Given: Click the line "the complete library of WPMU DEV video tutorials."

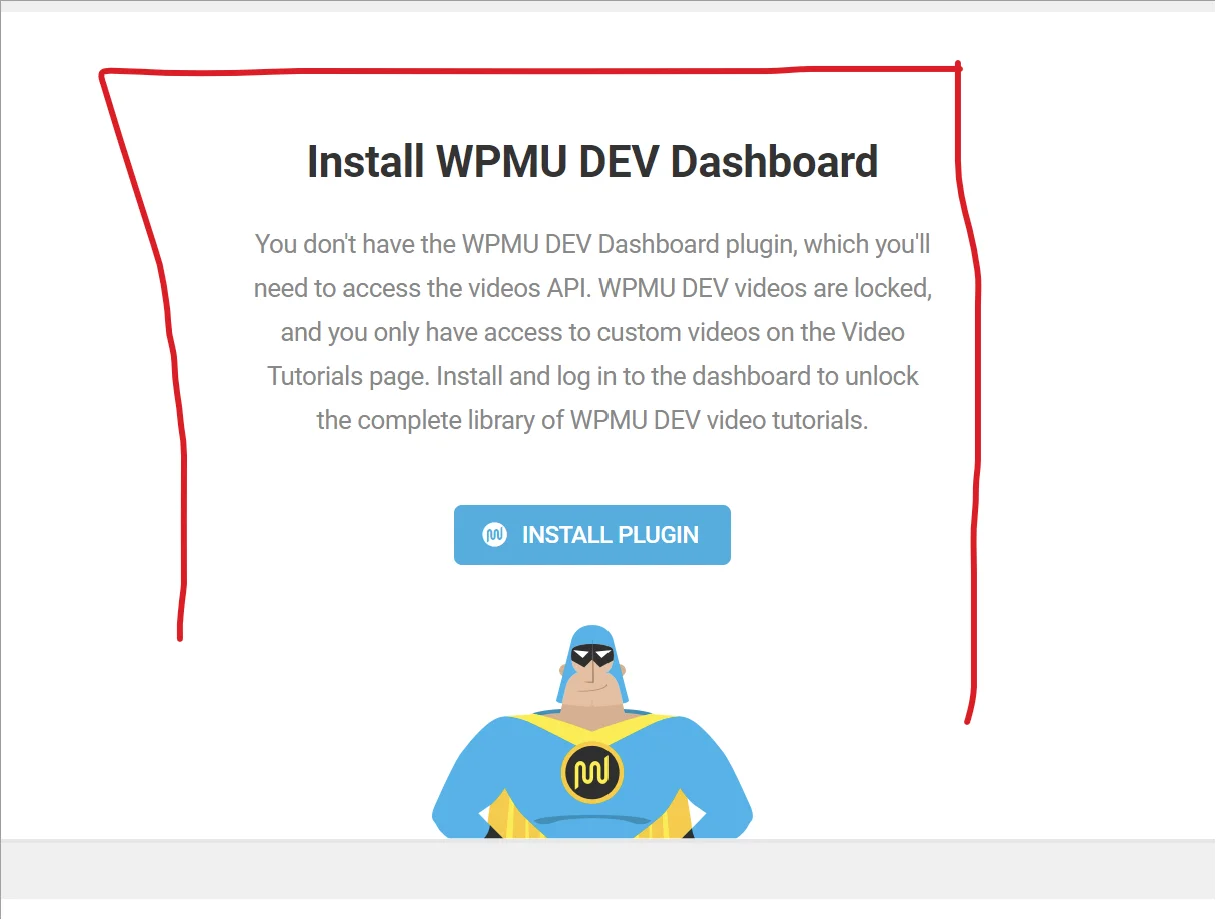Looking at the screenshot, I should [592, 420].
